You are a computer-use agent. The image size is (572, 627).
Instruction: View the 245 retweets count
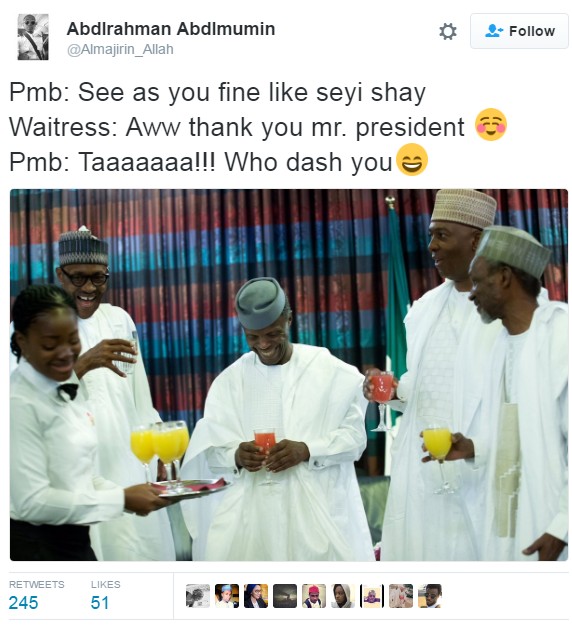click(24, 603)
